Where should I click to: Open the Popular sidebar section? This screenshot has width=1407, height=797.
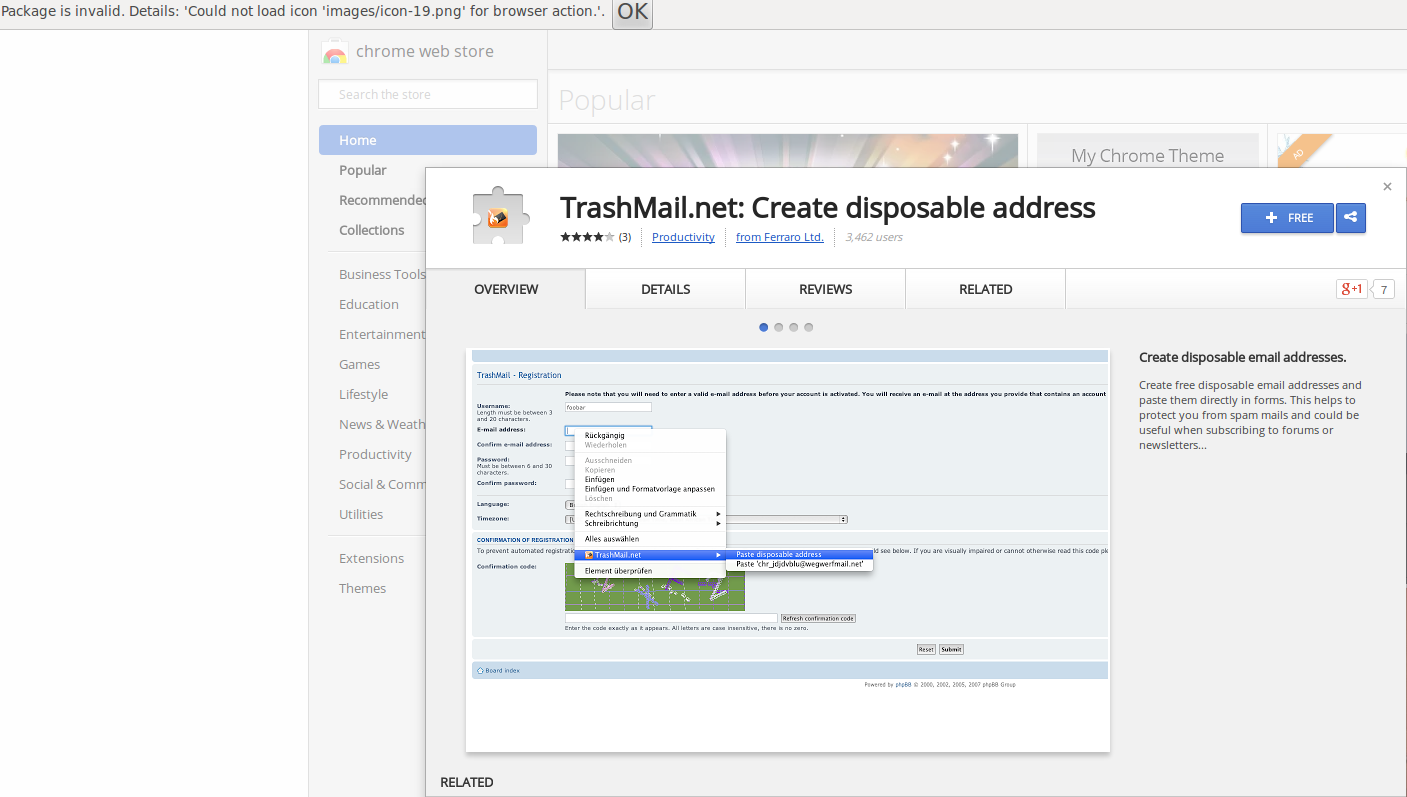pos(363,170)
